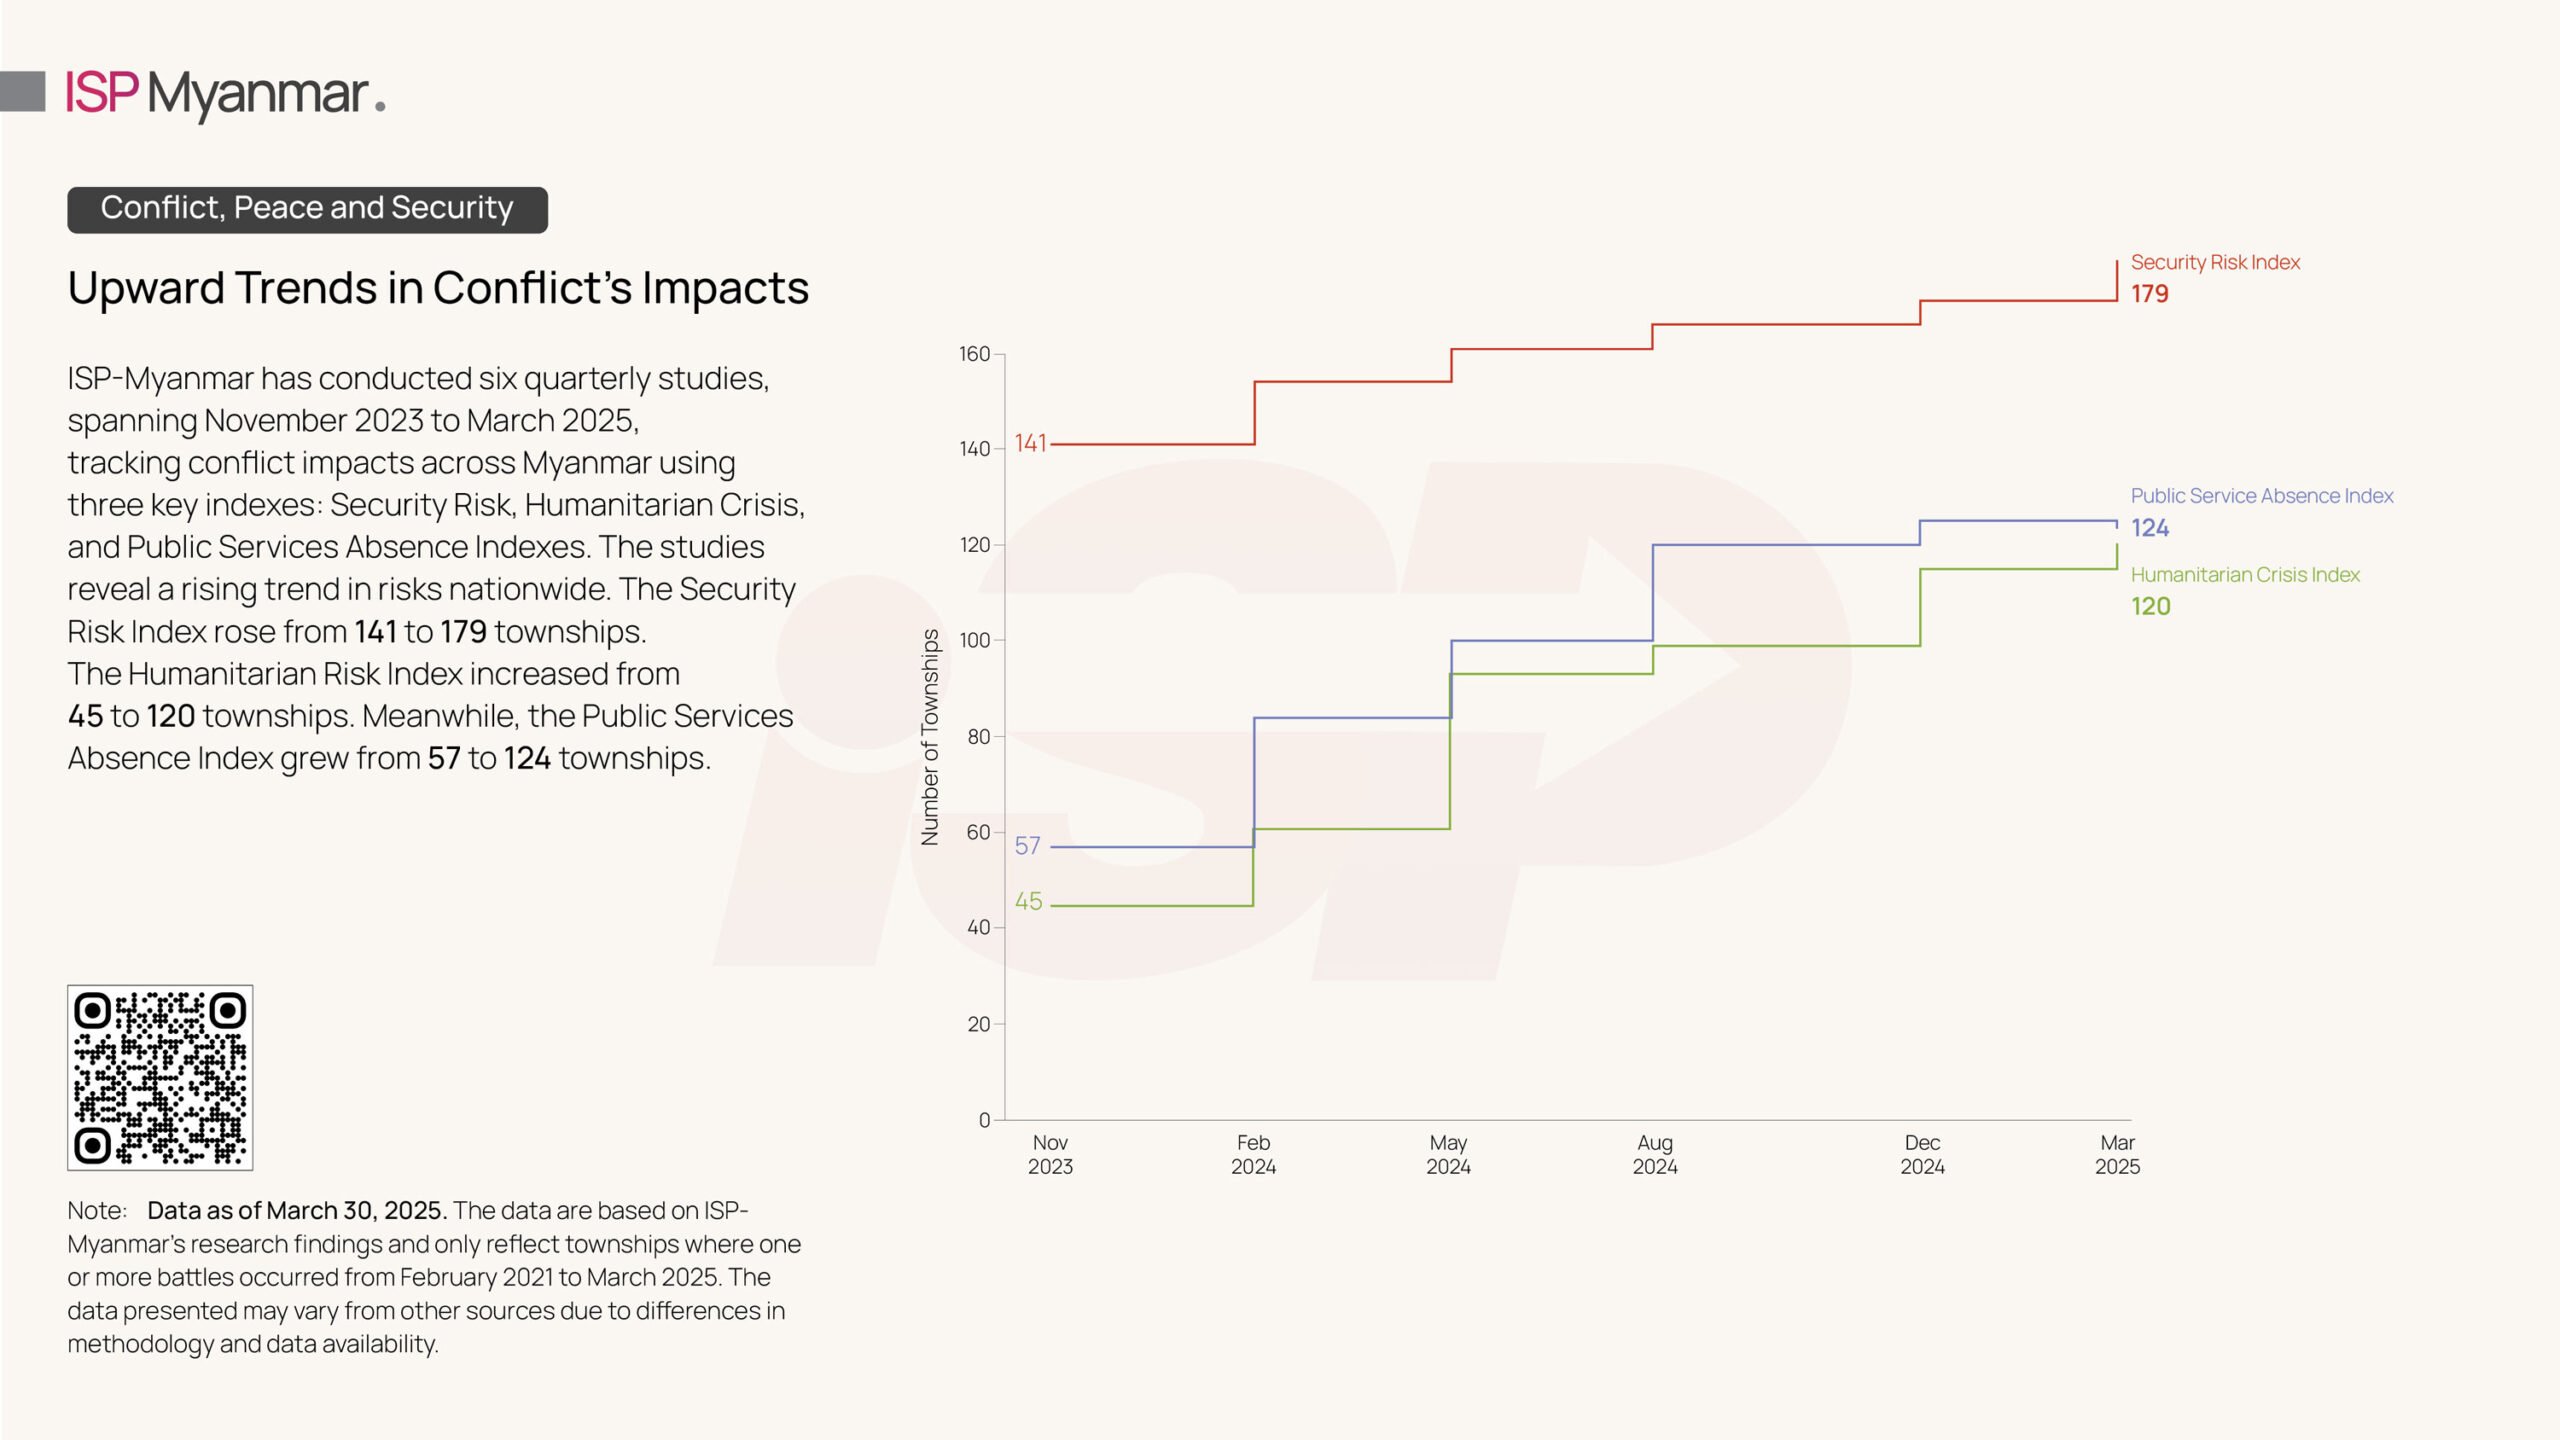Select the Conflict, Peace and Security tag
The image size is (2560, 1440).
point(307,209)
